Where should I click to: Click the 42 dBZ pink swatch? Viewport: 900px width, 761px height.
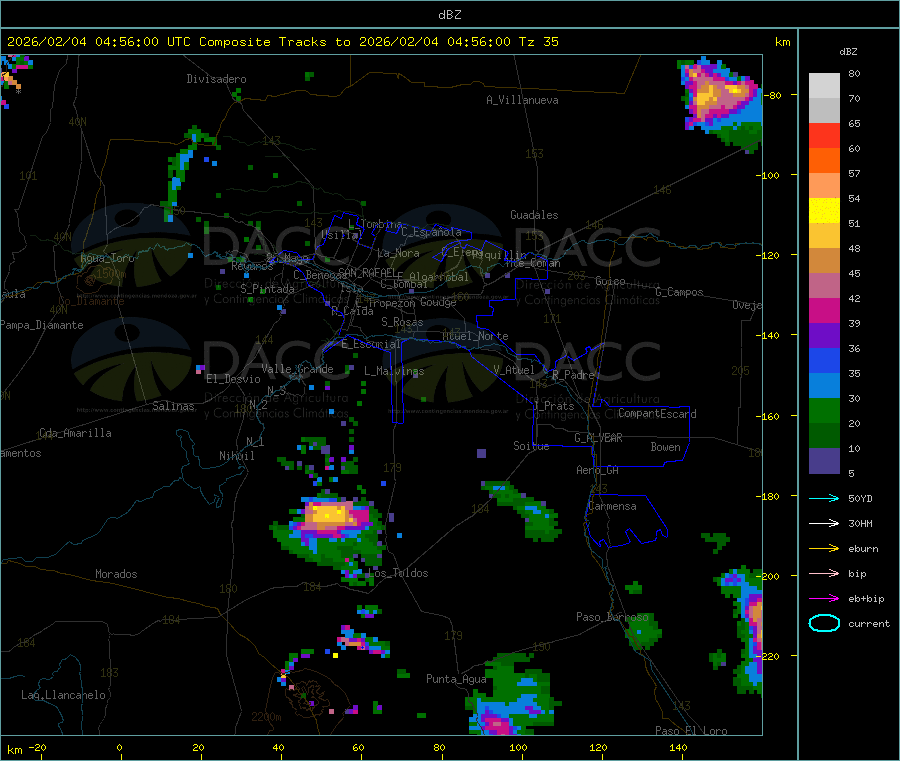[x=824, y=285]
